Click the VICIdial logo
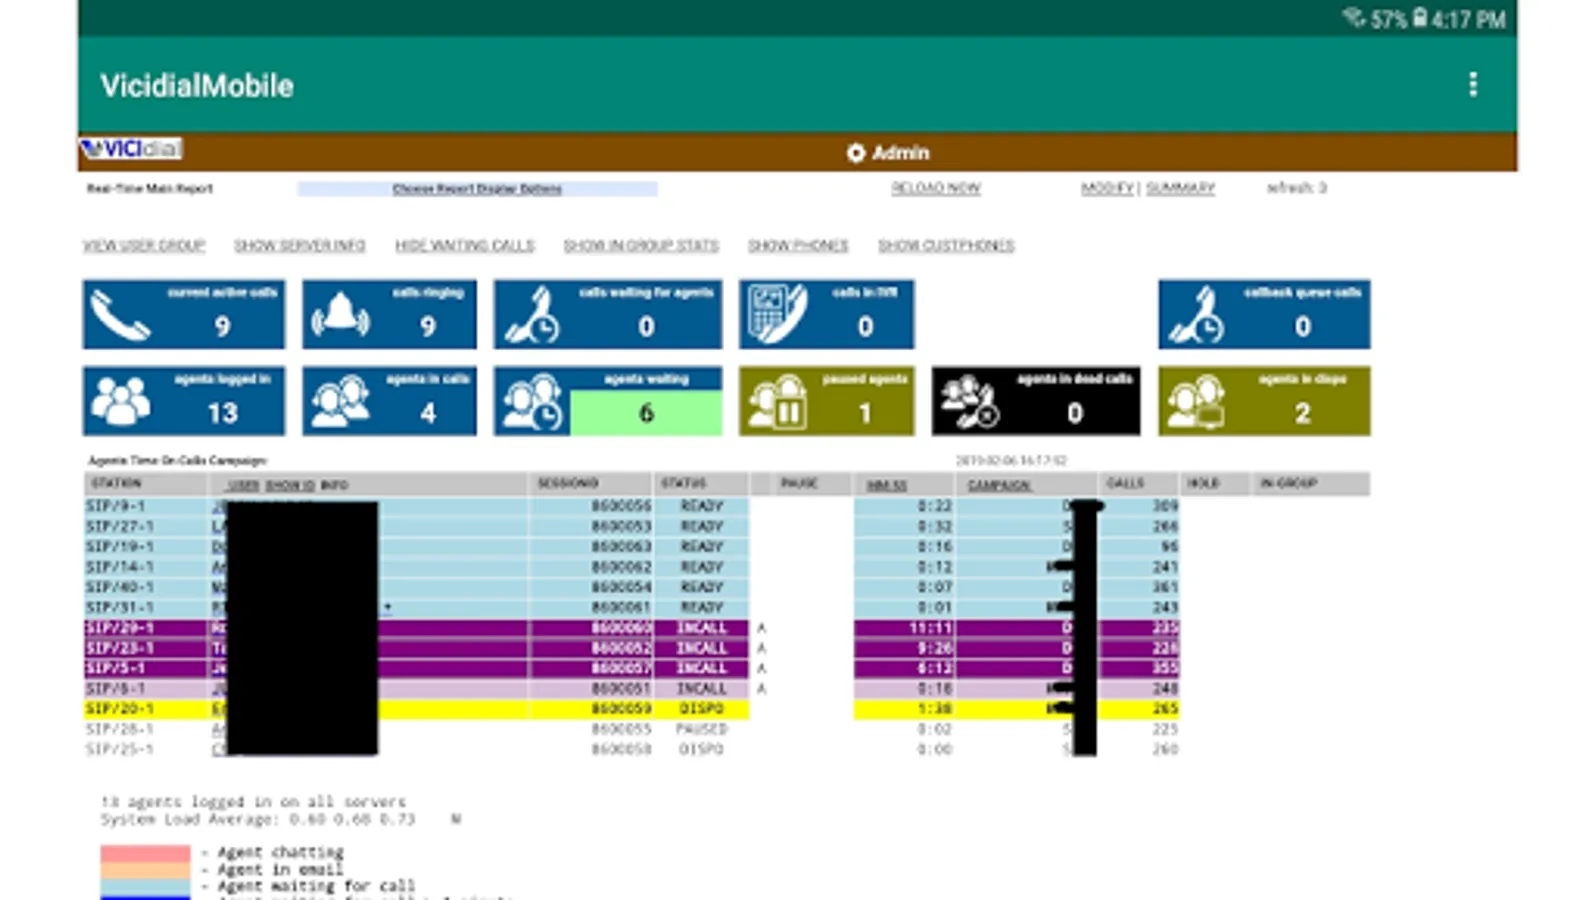The width and height of the screenshot is (1594, 900). tap(131, 149)
